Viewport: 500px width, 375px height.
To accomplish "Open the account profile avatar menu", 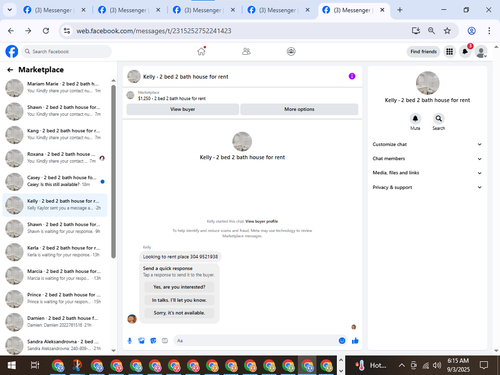I will pos(481,52).
